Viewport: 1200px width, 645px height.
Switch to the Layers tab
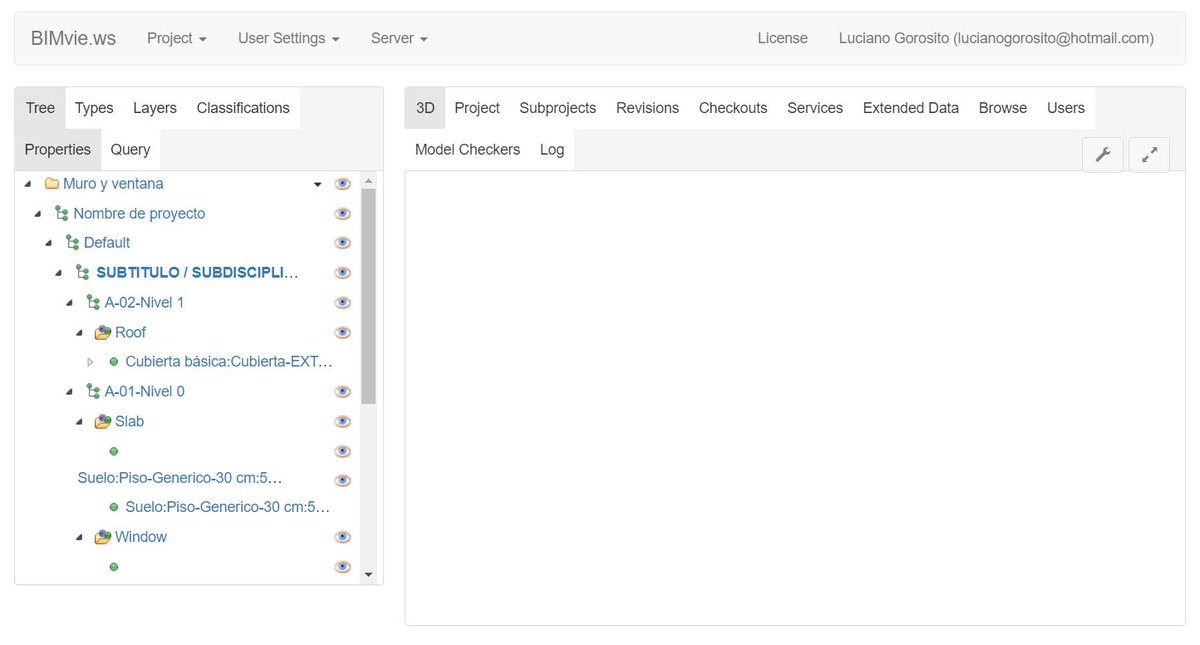pos(155,108)
